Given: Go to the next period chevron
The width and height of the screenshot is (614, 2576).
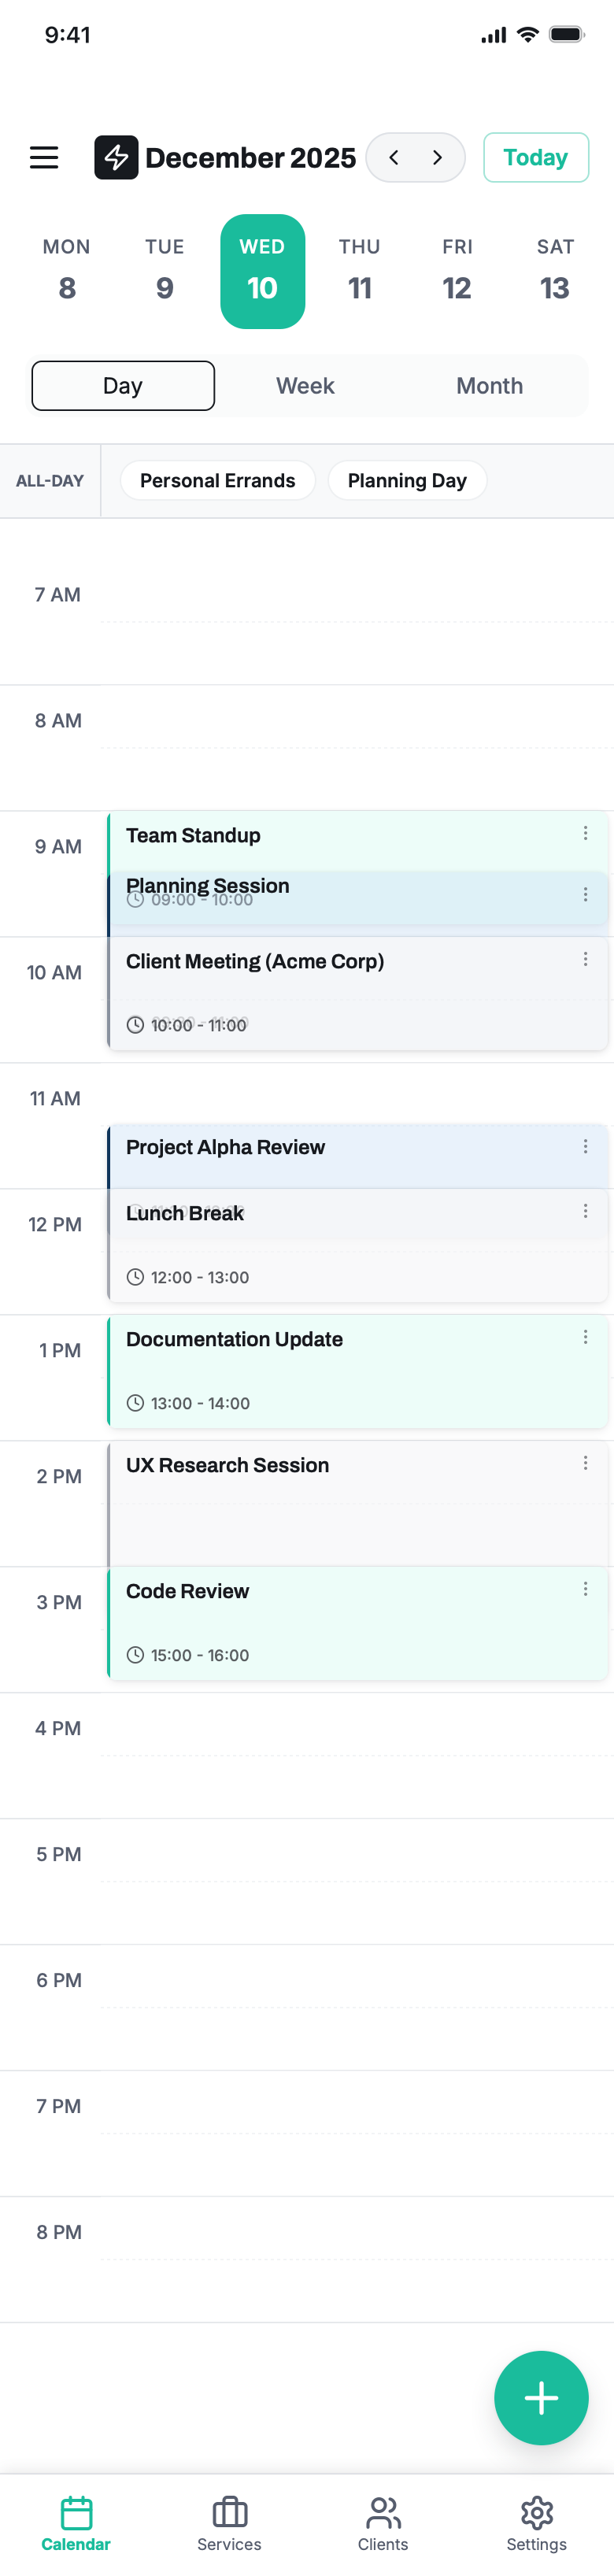Looking at the screenshot, I should [x=437, y=157].
